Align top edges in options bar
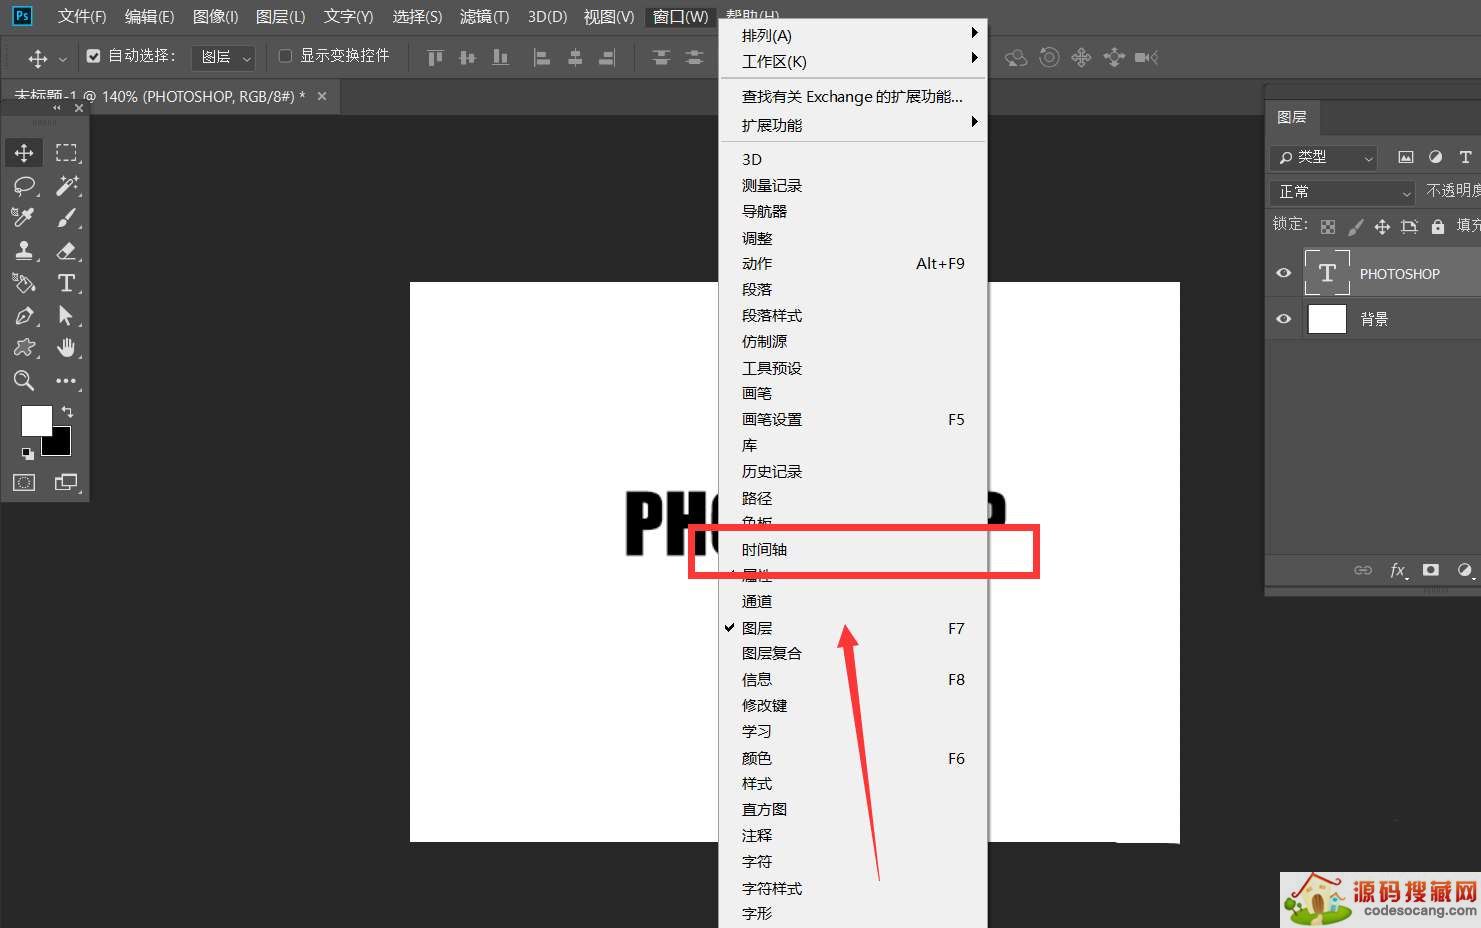This screenshot has height=928, width=1481. (435, 58)
